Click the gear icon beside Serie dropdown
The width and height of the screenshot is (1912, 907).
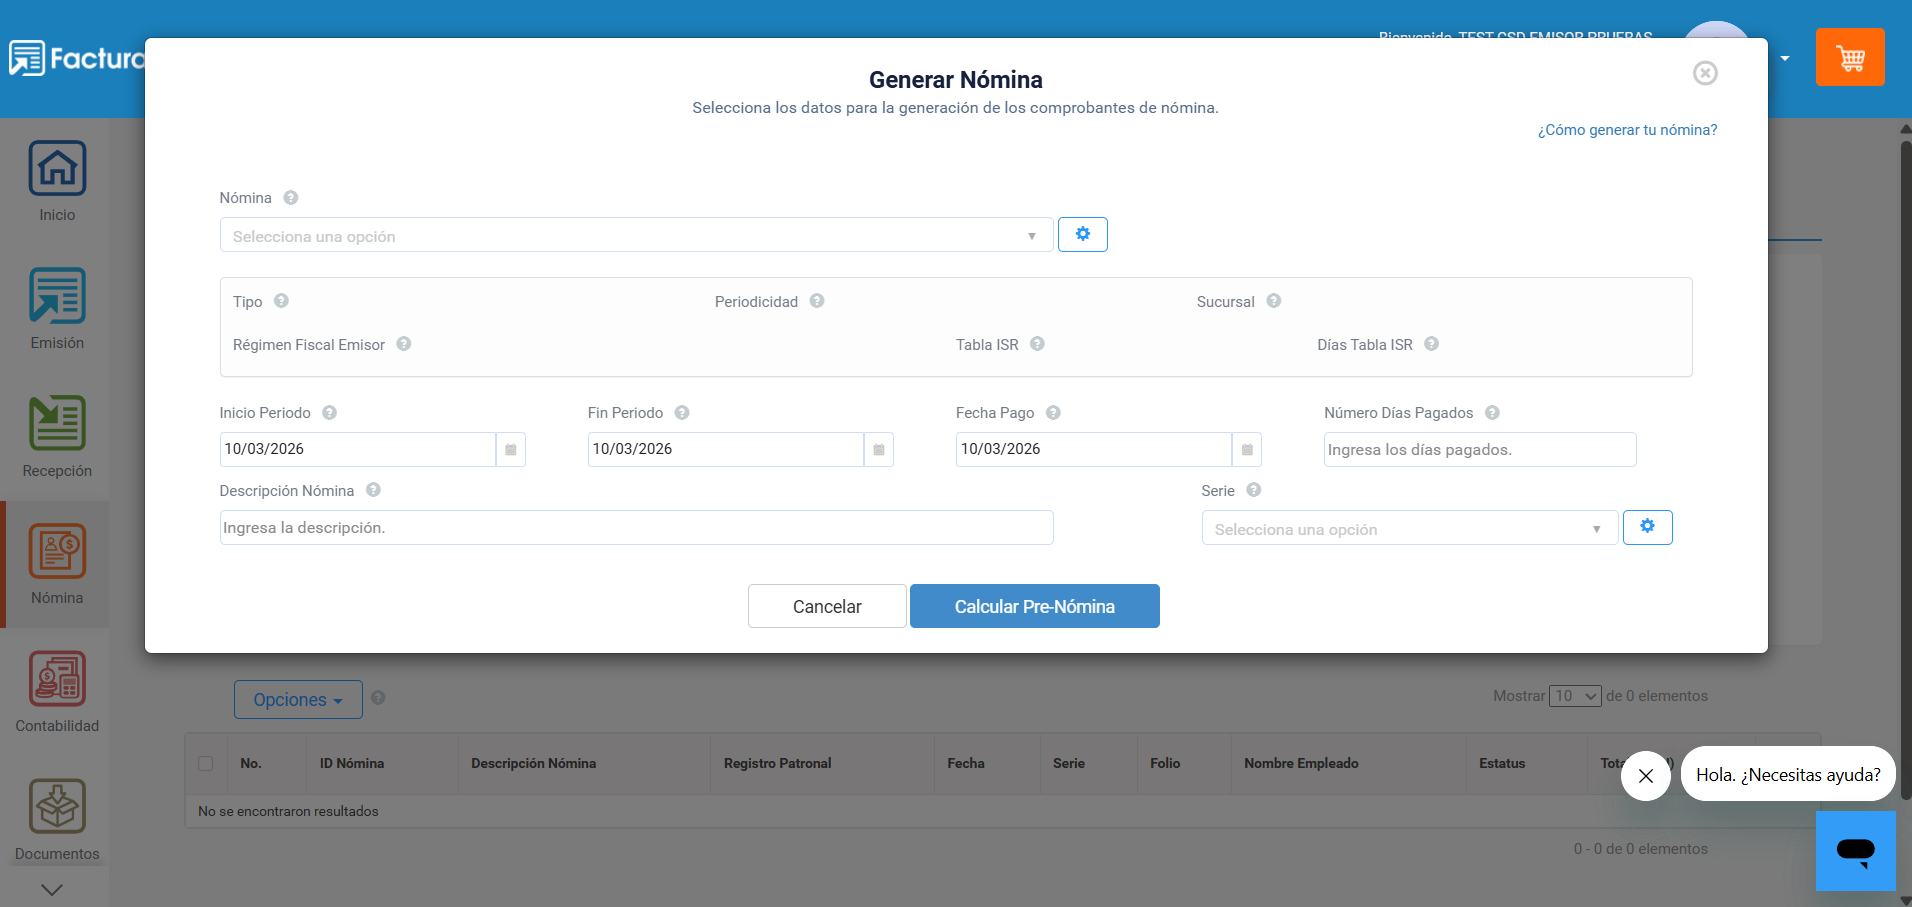pyautogui.click(x=1647, y=527)
